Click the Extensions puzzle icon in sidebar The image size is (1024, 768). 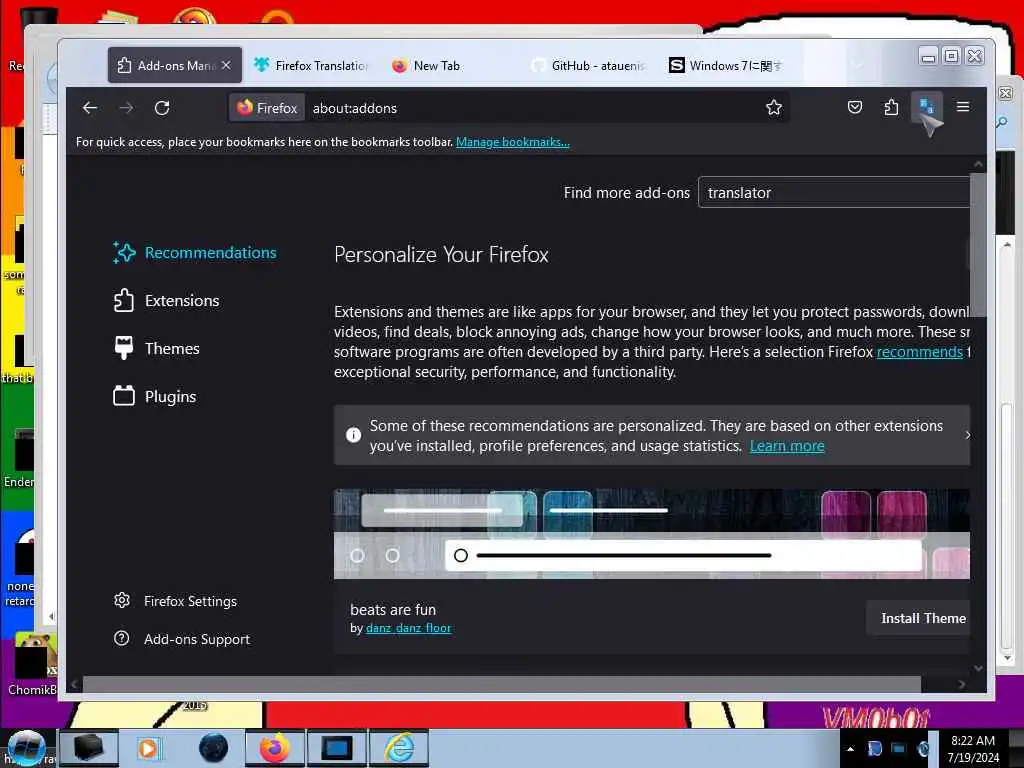(123, 300)
